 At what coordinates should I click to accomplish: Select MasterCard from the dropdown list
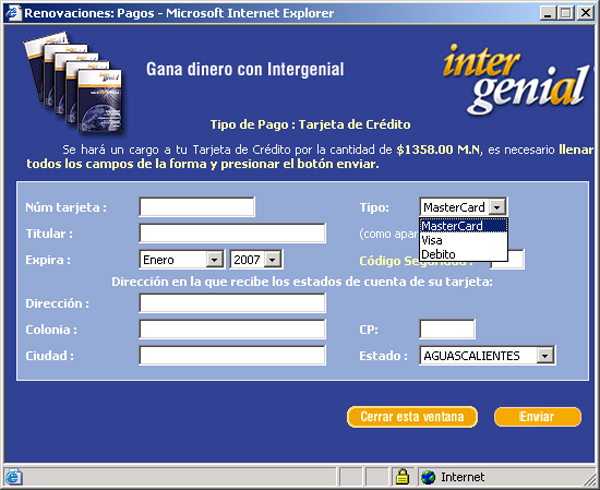(463, 226)
